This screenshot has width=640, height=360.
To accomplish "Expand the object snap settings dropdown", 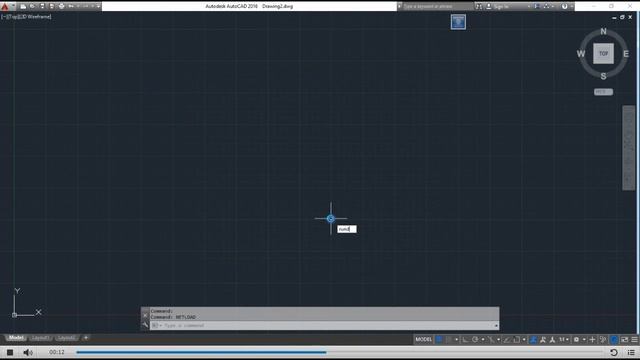I will tap(524, 339).
